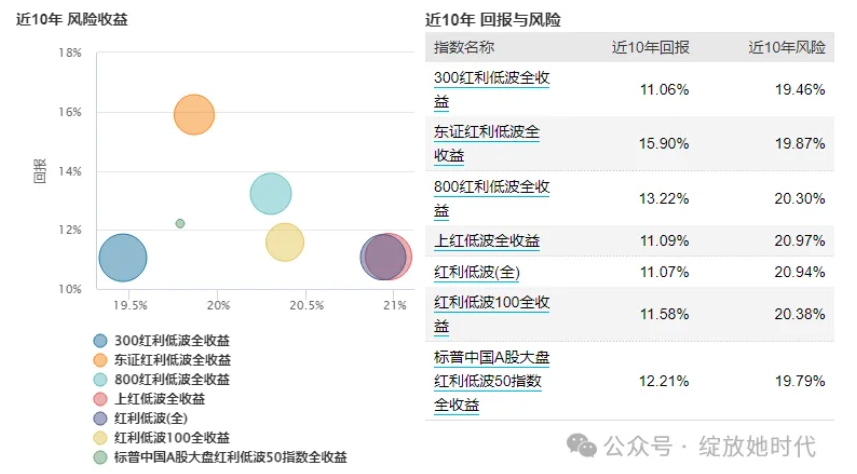The image size is (857, 474).
Task: Open the 800红利低波全收益 table link
Action: pos(492,198)
